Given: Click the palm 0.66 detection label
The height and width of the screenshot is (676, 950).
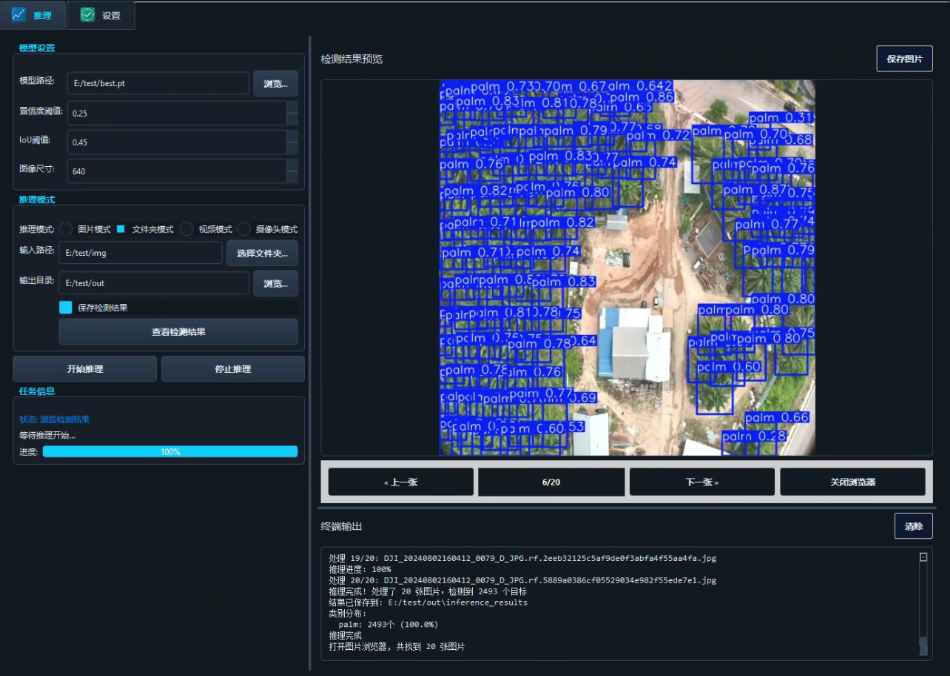Looking at the screenshot, I should [x=777, y=417].
